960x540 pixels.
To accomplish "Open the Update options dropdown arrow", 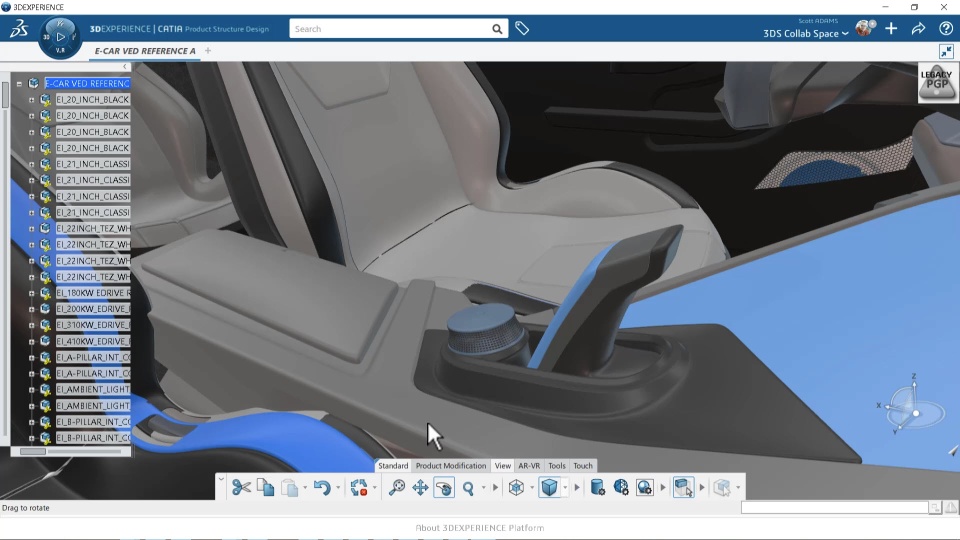I will [x=374, y=488].
